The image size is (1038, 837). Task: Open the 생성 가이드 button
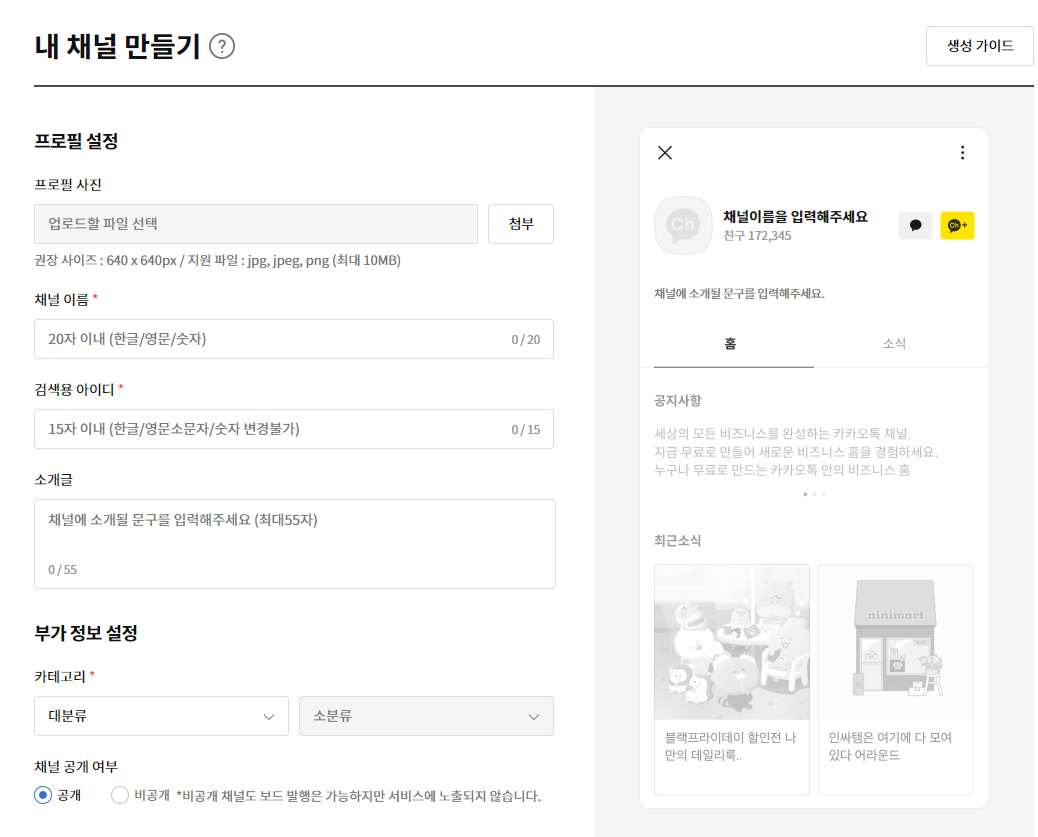(x=980, y=46)
